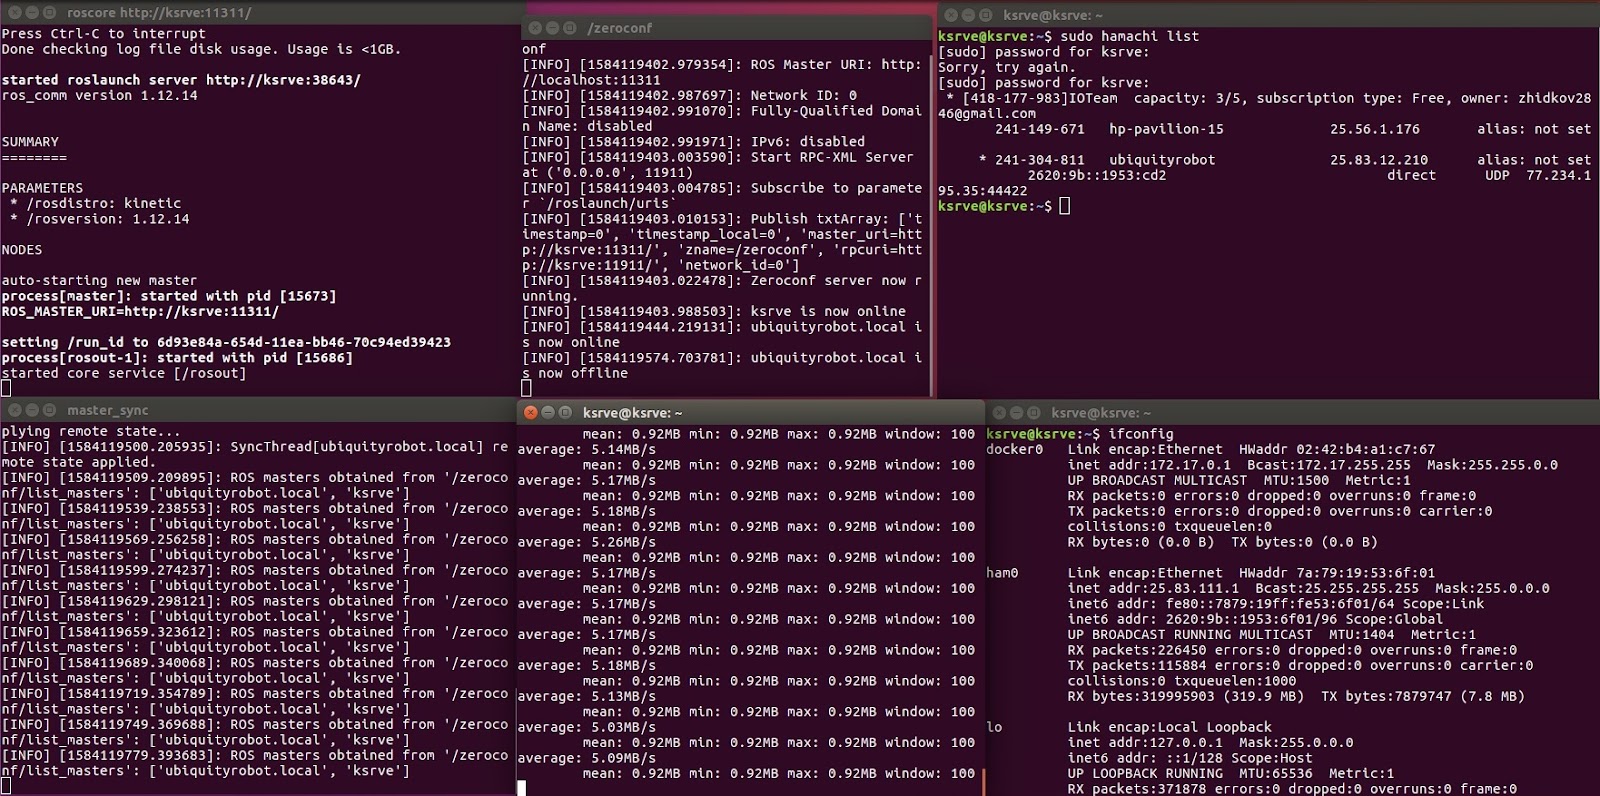Close the roscore terminal window
This screenshot has height=796, width=1600.
click(13, 13)
